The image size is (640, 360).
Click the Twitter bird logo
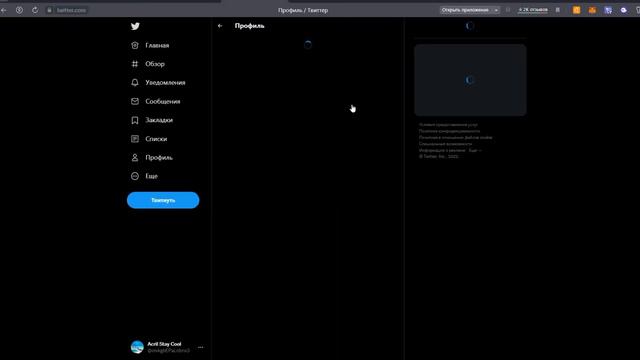coord(135,27)
